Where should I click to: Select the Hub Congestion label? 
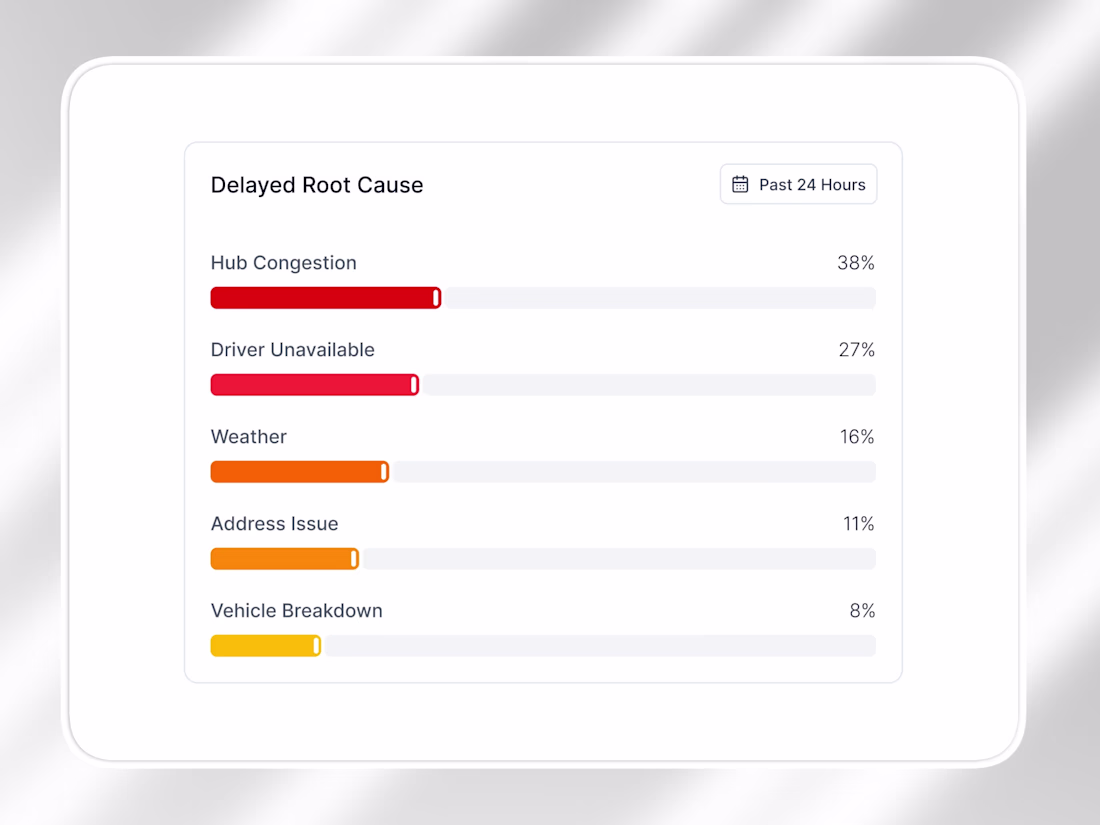point(283,263)
